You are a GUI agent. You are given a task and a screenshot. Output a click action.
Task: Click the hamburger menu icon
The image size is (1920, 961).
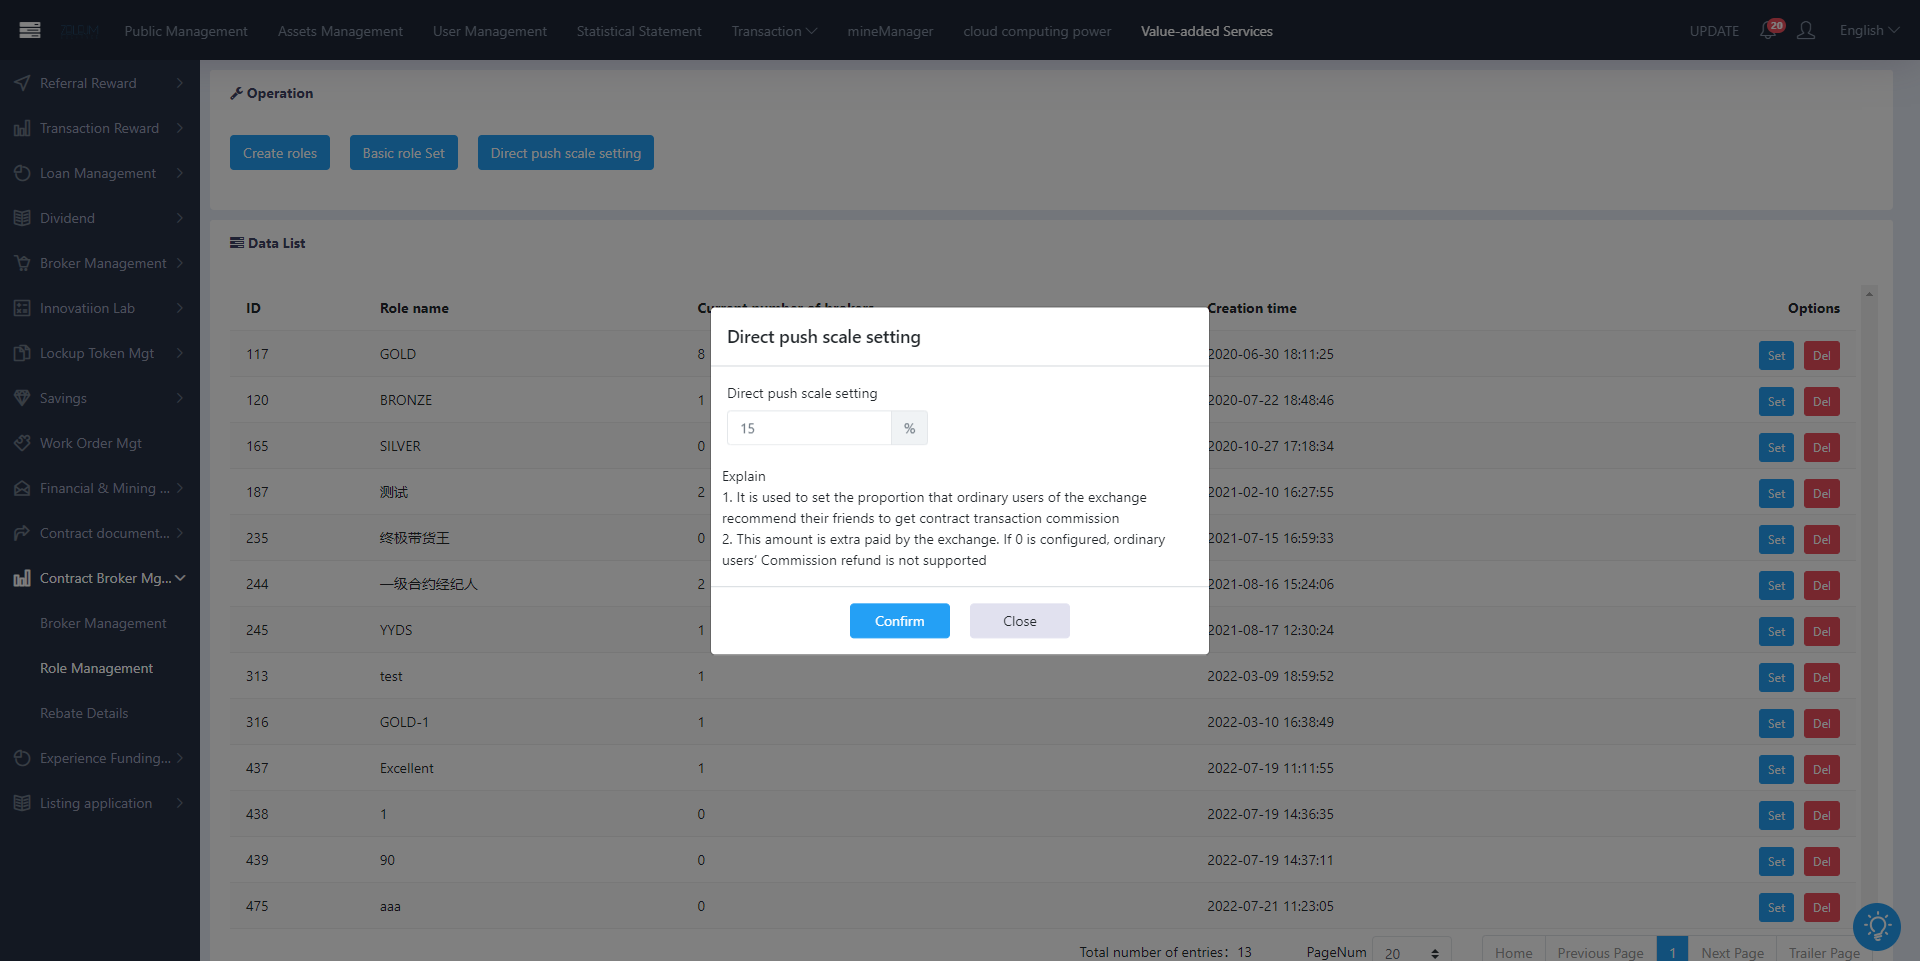pyautogui.click(x=30, y=30)
